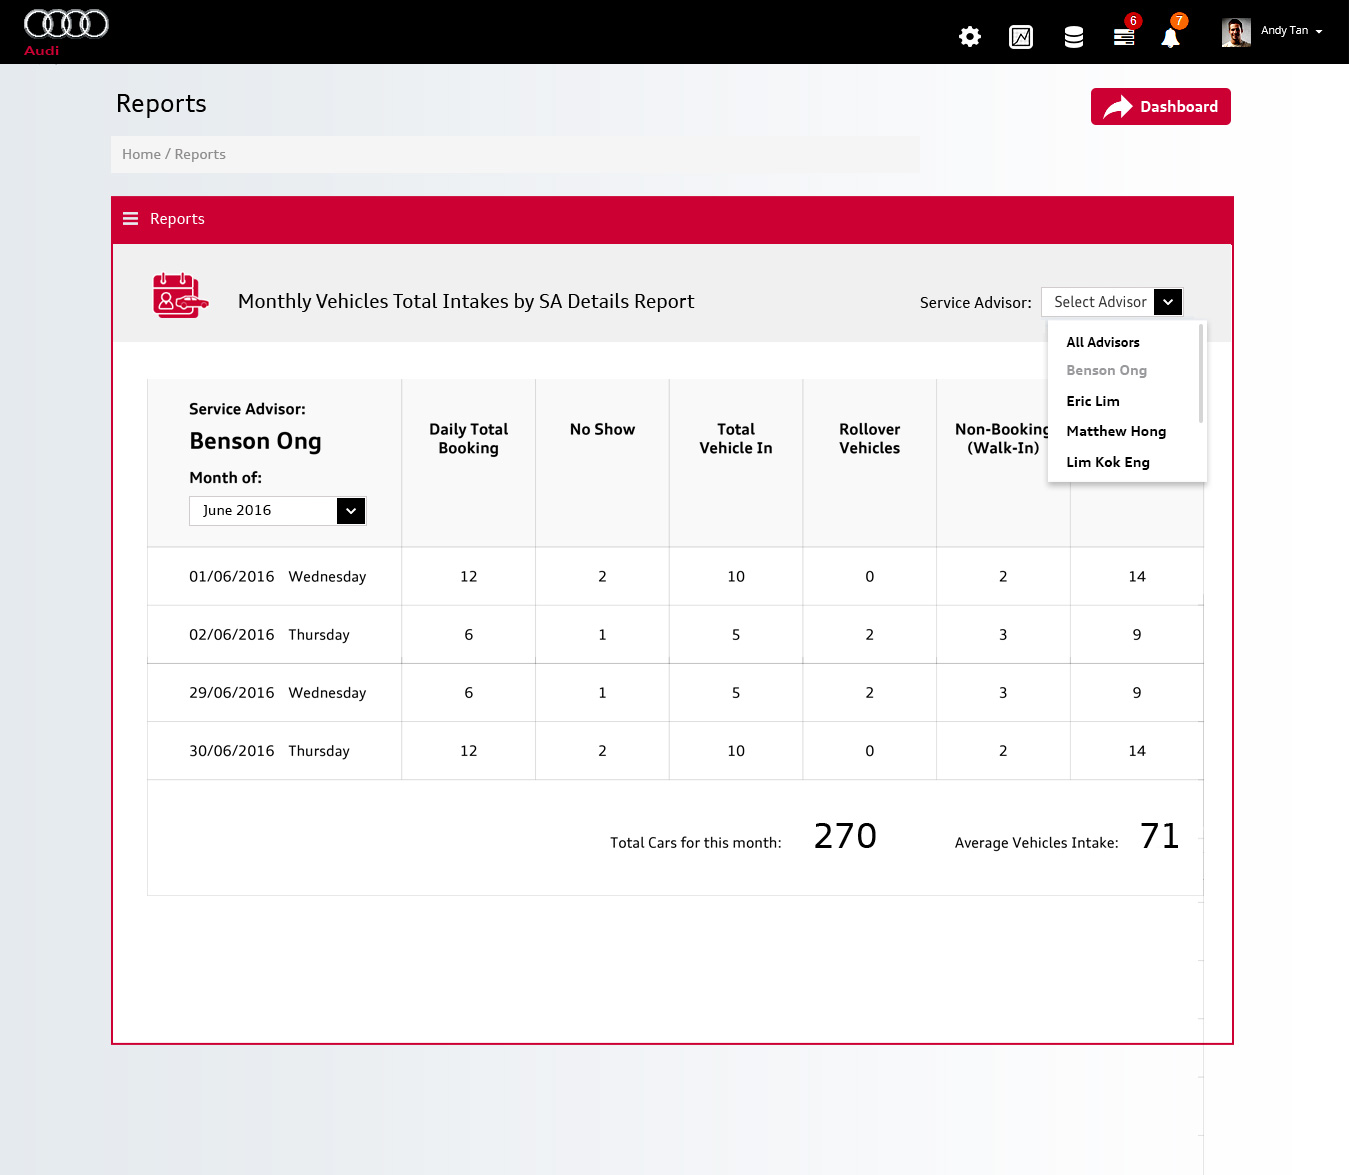Click Total Vehicle In 10 for 30/06/2016
1349x1175 pixels.
point(736,751)
